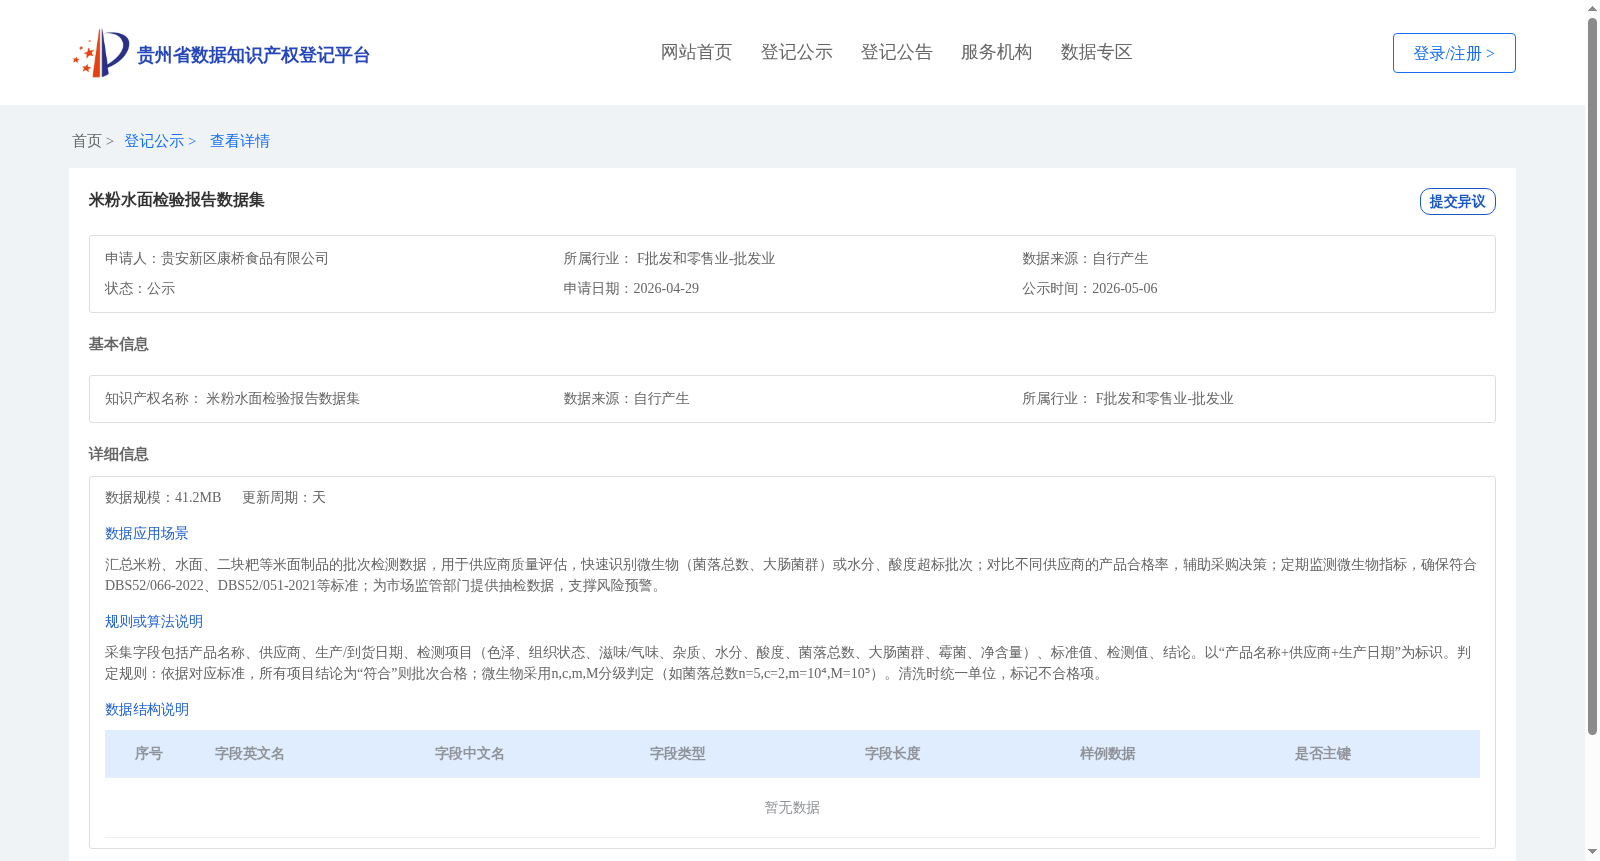Click 数据来源：自行产生 in header box
This screenshot has height=861, width=1600.
pyautogui.click(x=1085, y=259)
